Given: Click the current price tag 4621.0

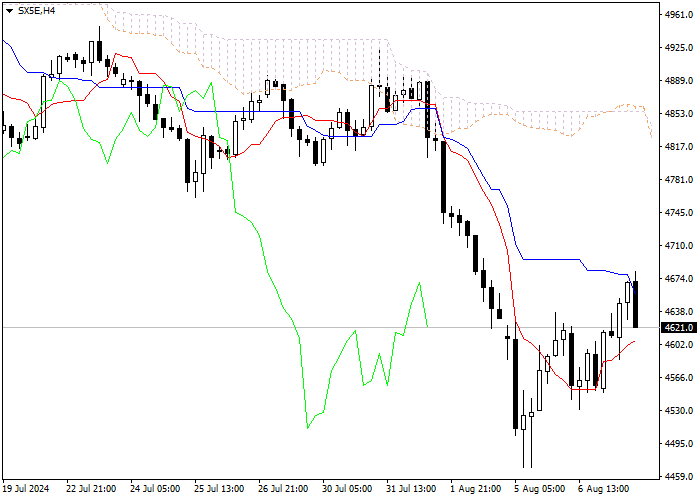Looking at the screenshot, I should pyautogui.click(x=679, y=328).
